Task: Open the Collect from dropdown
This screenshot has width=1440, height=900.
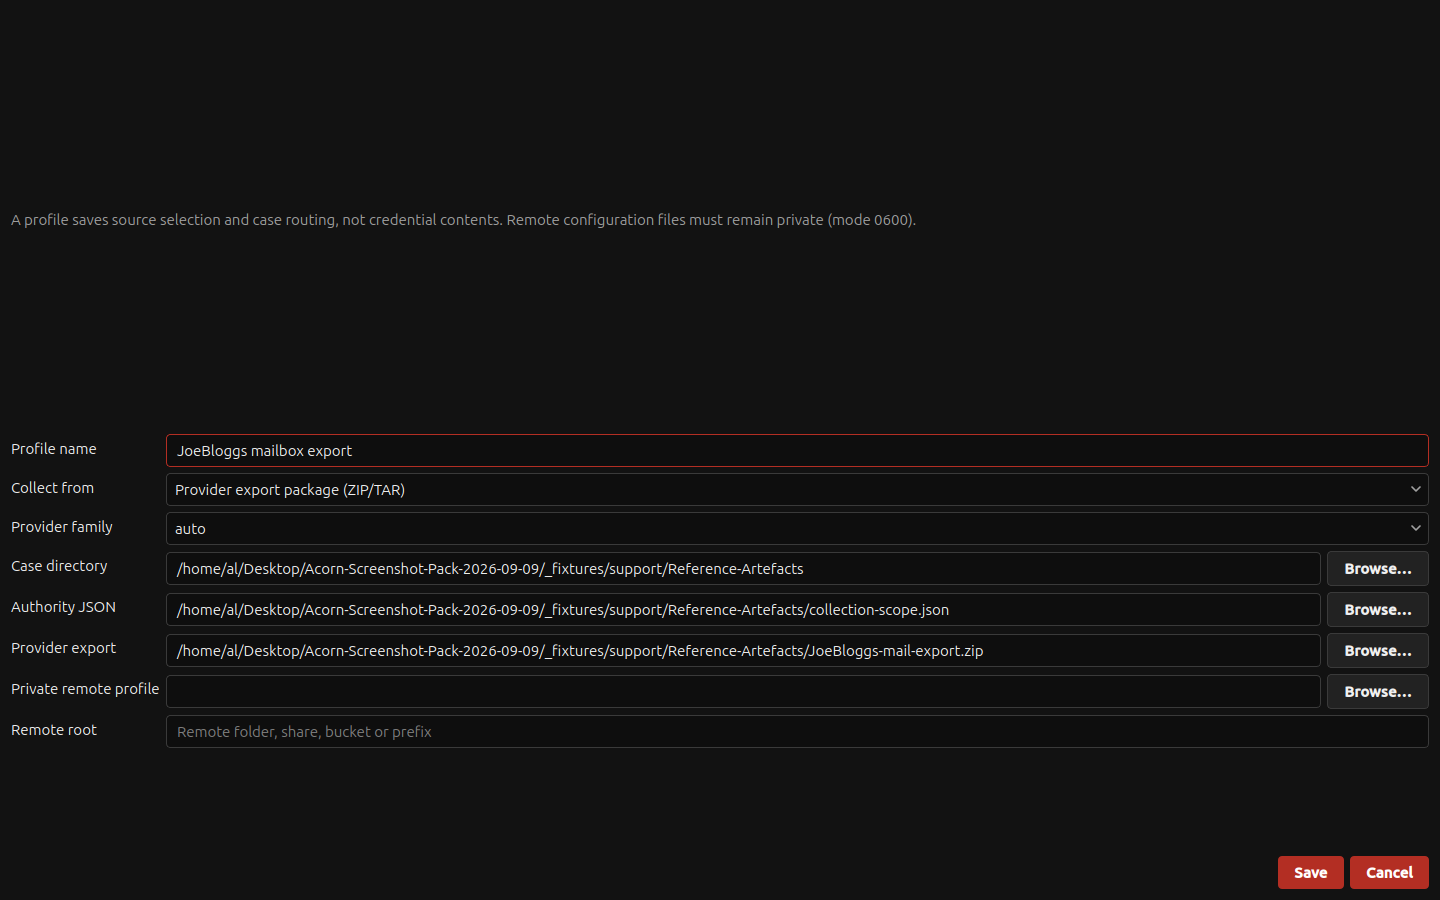Action: click(797, 490)
